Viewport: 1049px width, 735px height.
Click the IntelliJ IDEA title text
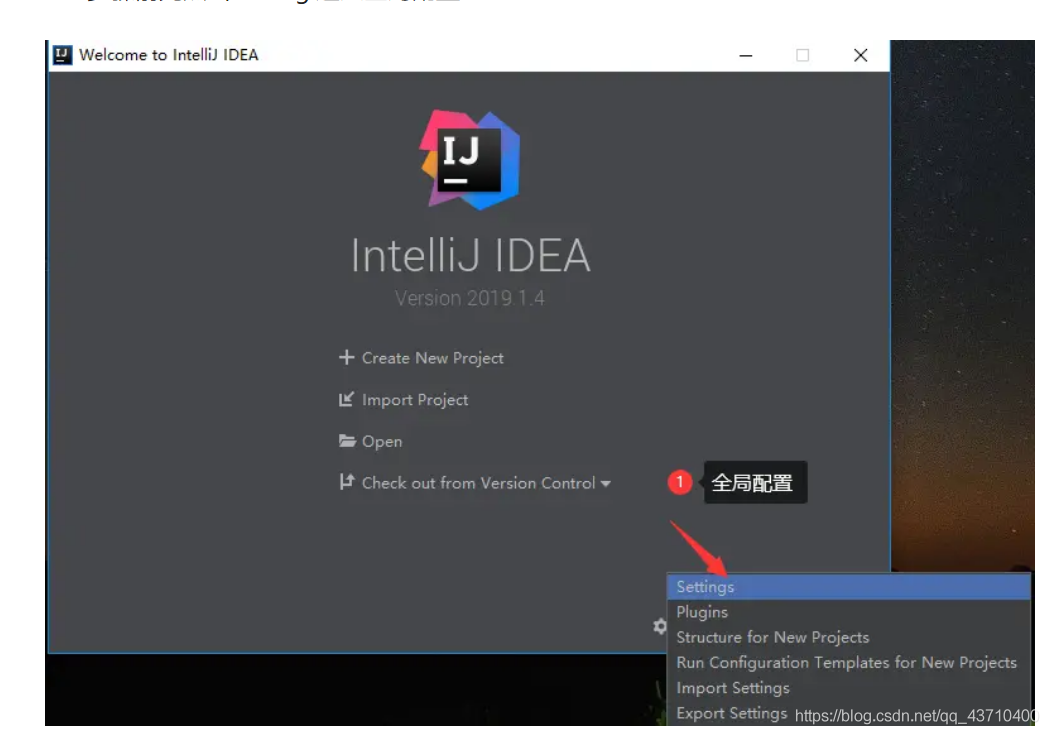click(x=471, y=255)
